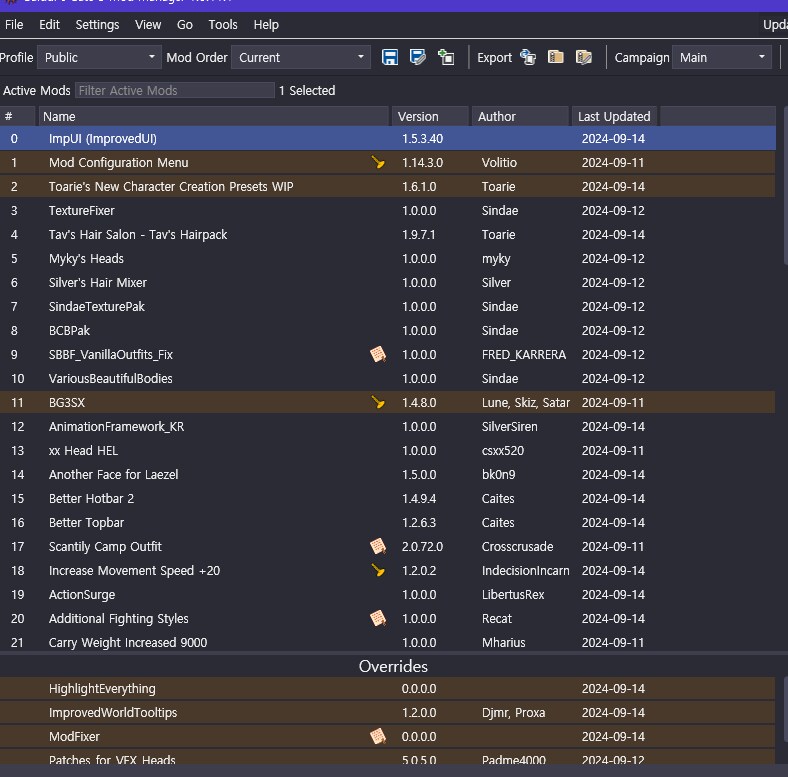
Task: Open the Tools menu
Action: (x=223, y=24)
